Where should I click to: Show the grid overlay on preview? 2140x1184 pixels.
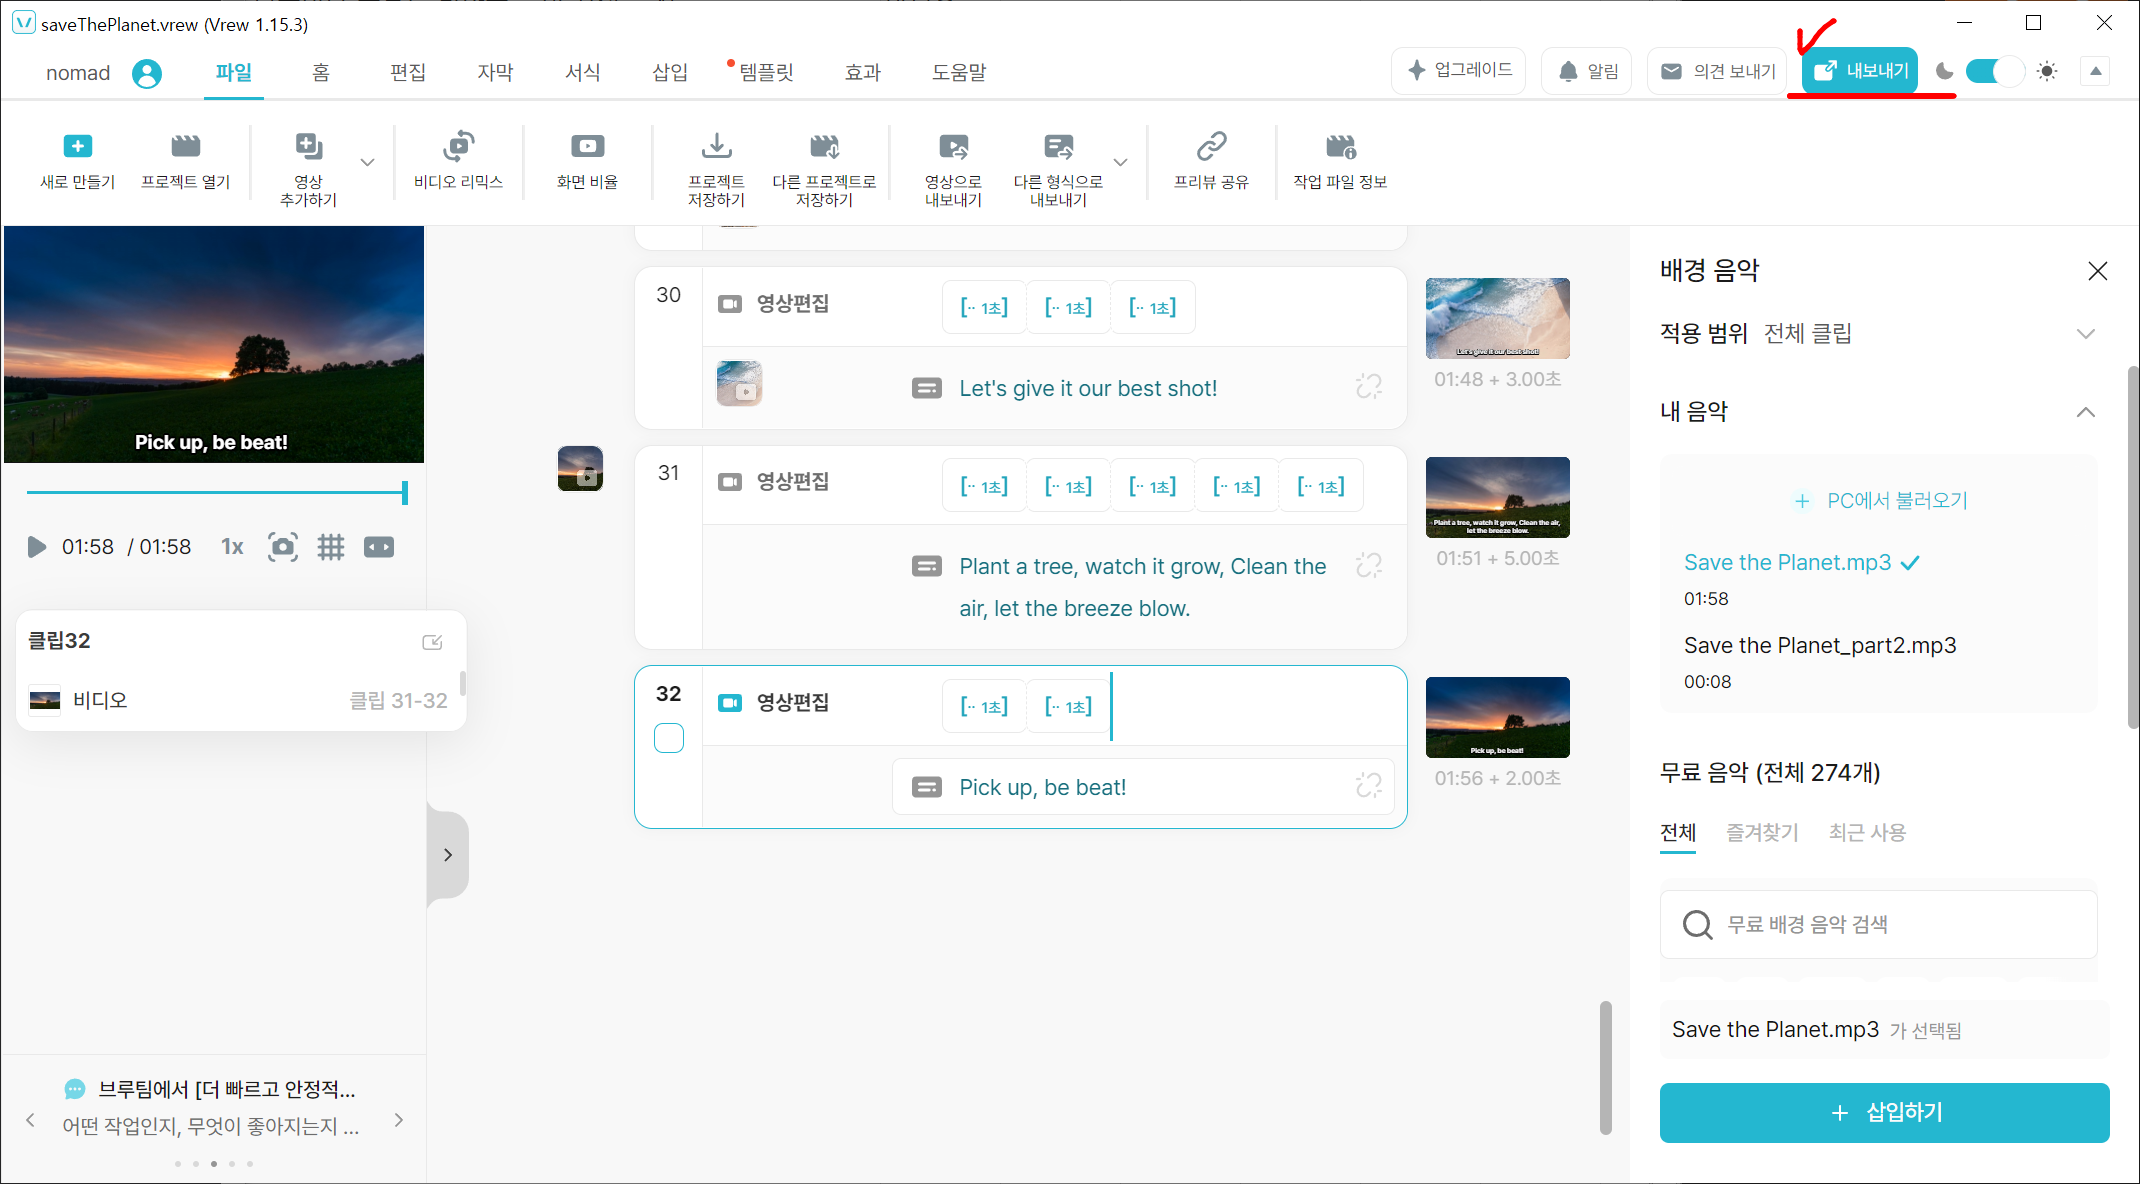[x=331, y=547]
